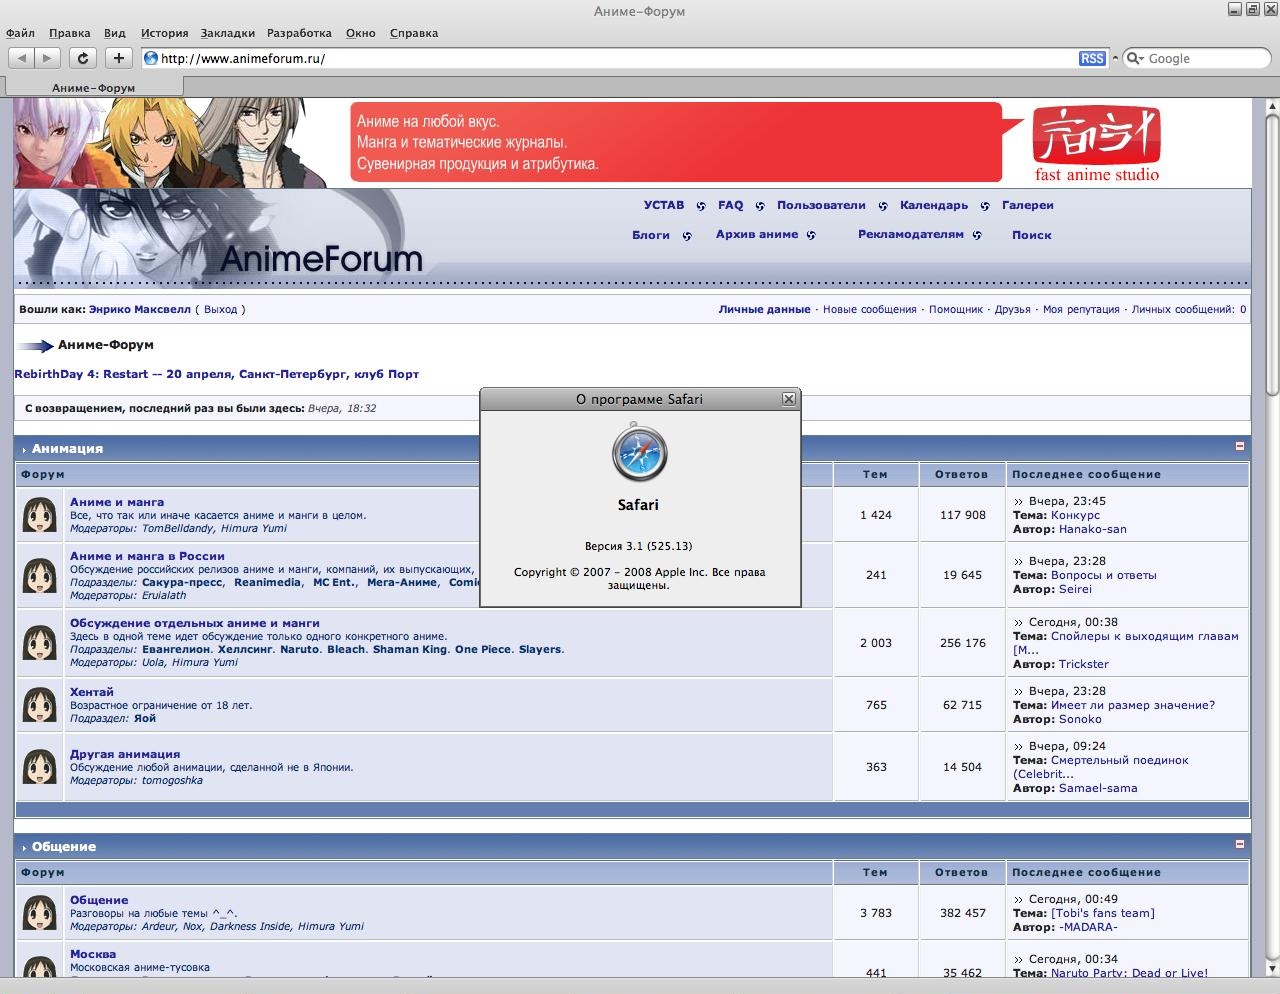The width and height of the screenshot is (1280, 994).
Task: Click the red anime shop advertisement banner
Action: click(x=676, y=142)
